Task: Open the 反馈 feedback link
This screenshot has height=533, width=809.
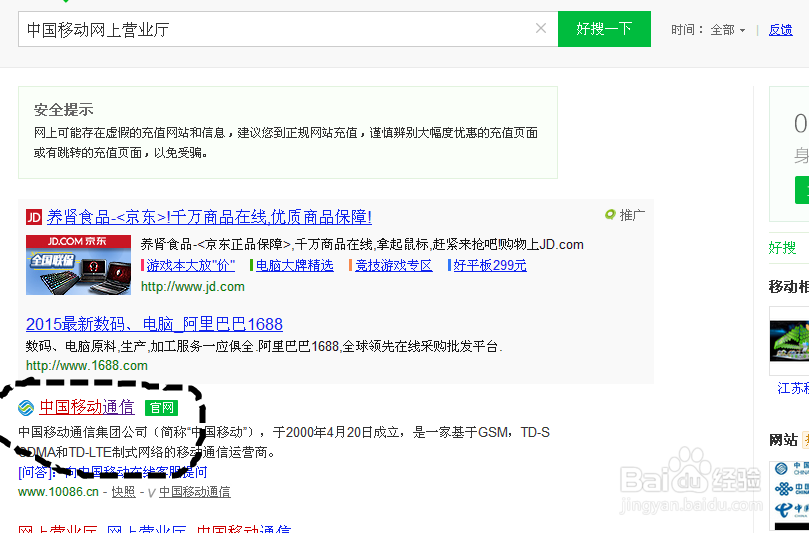Action: (781, 30)
